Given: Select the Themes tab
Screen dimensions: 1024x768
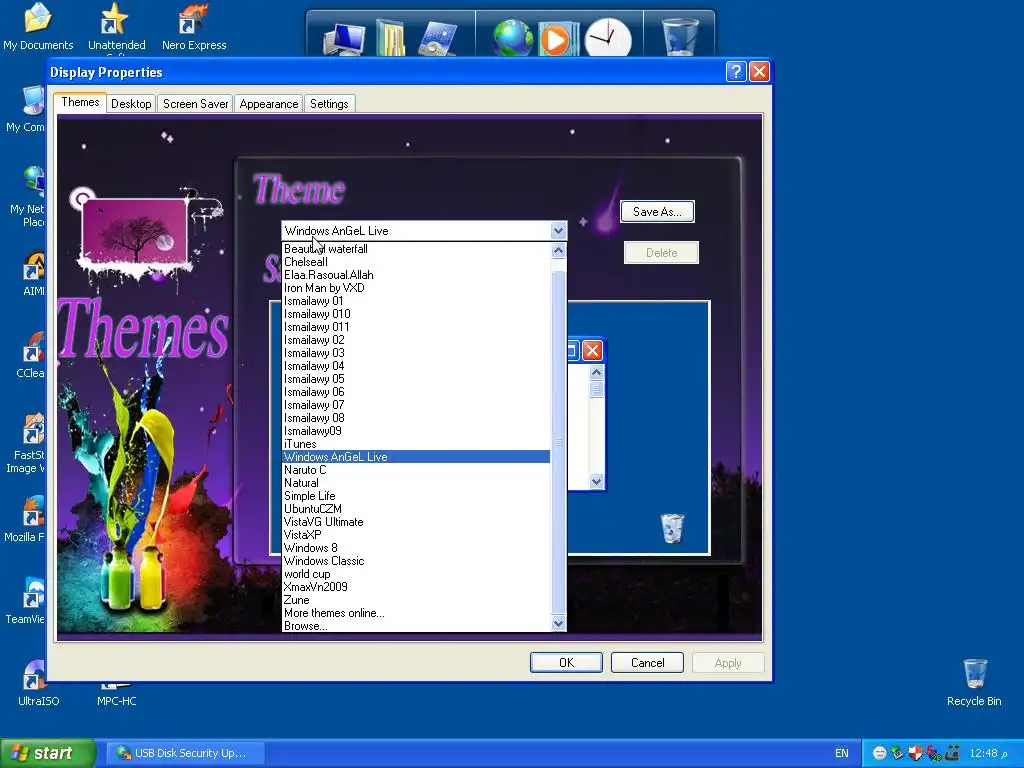Looking at the screenshot, I should (x=80, y=102).
